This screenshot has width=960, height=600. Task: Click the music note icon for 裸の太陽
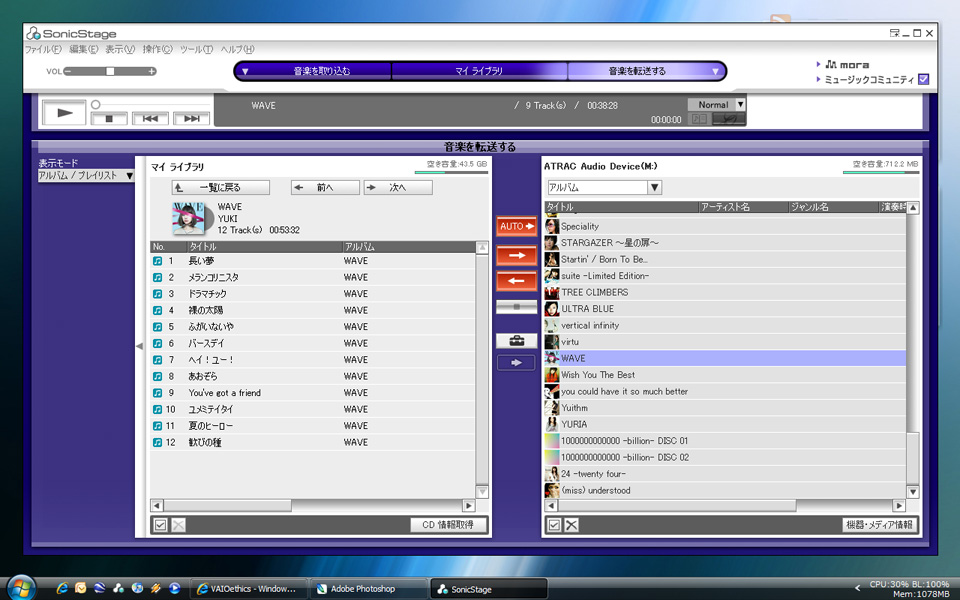click(157, 310)
